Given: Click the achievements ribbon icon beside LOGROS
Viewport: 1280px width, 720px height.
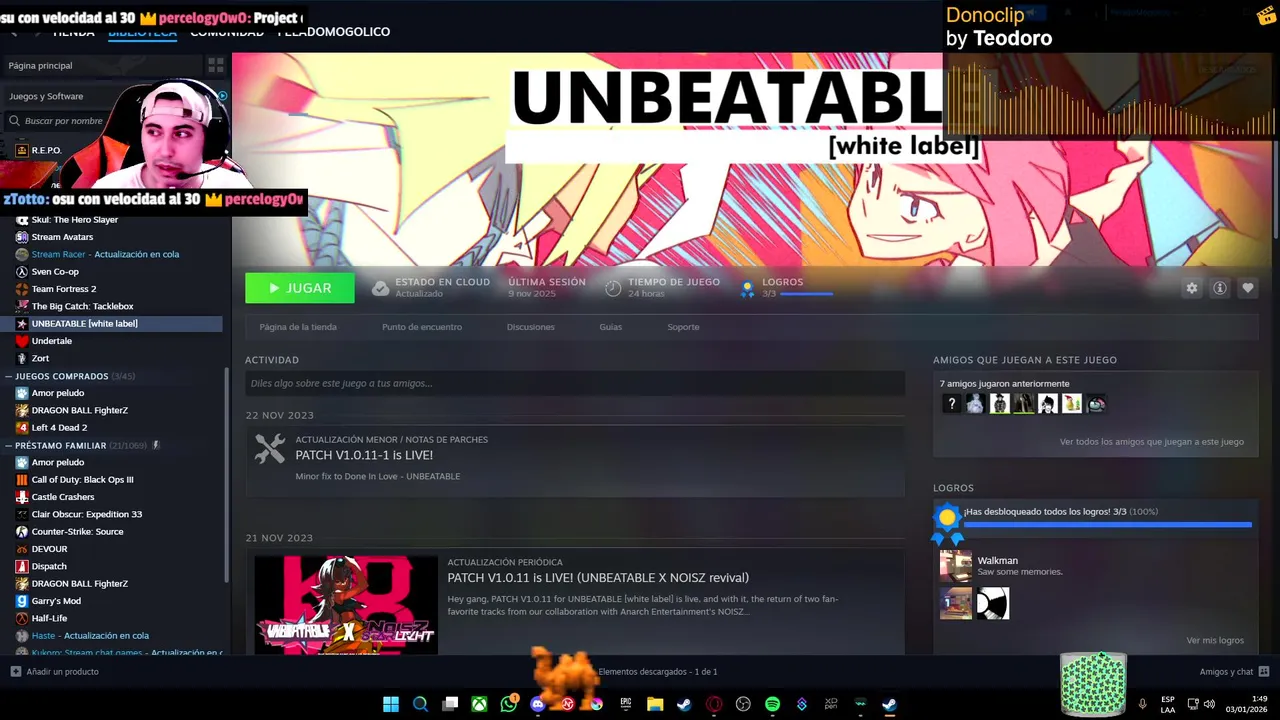Looking at the screenshot, I should (747, 288).
